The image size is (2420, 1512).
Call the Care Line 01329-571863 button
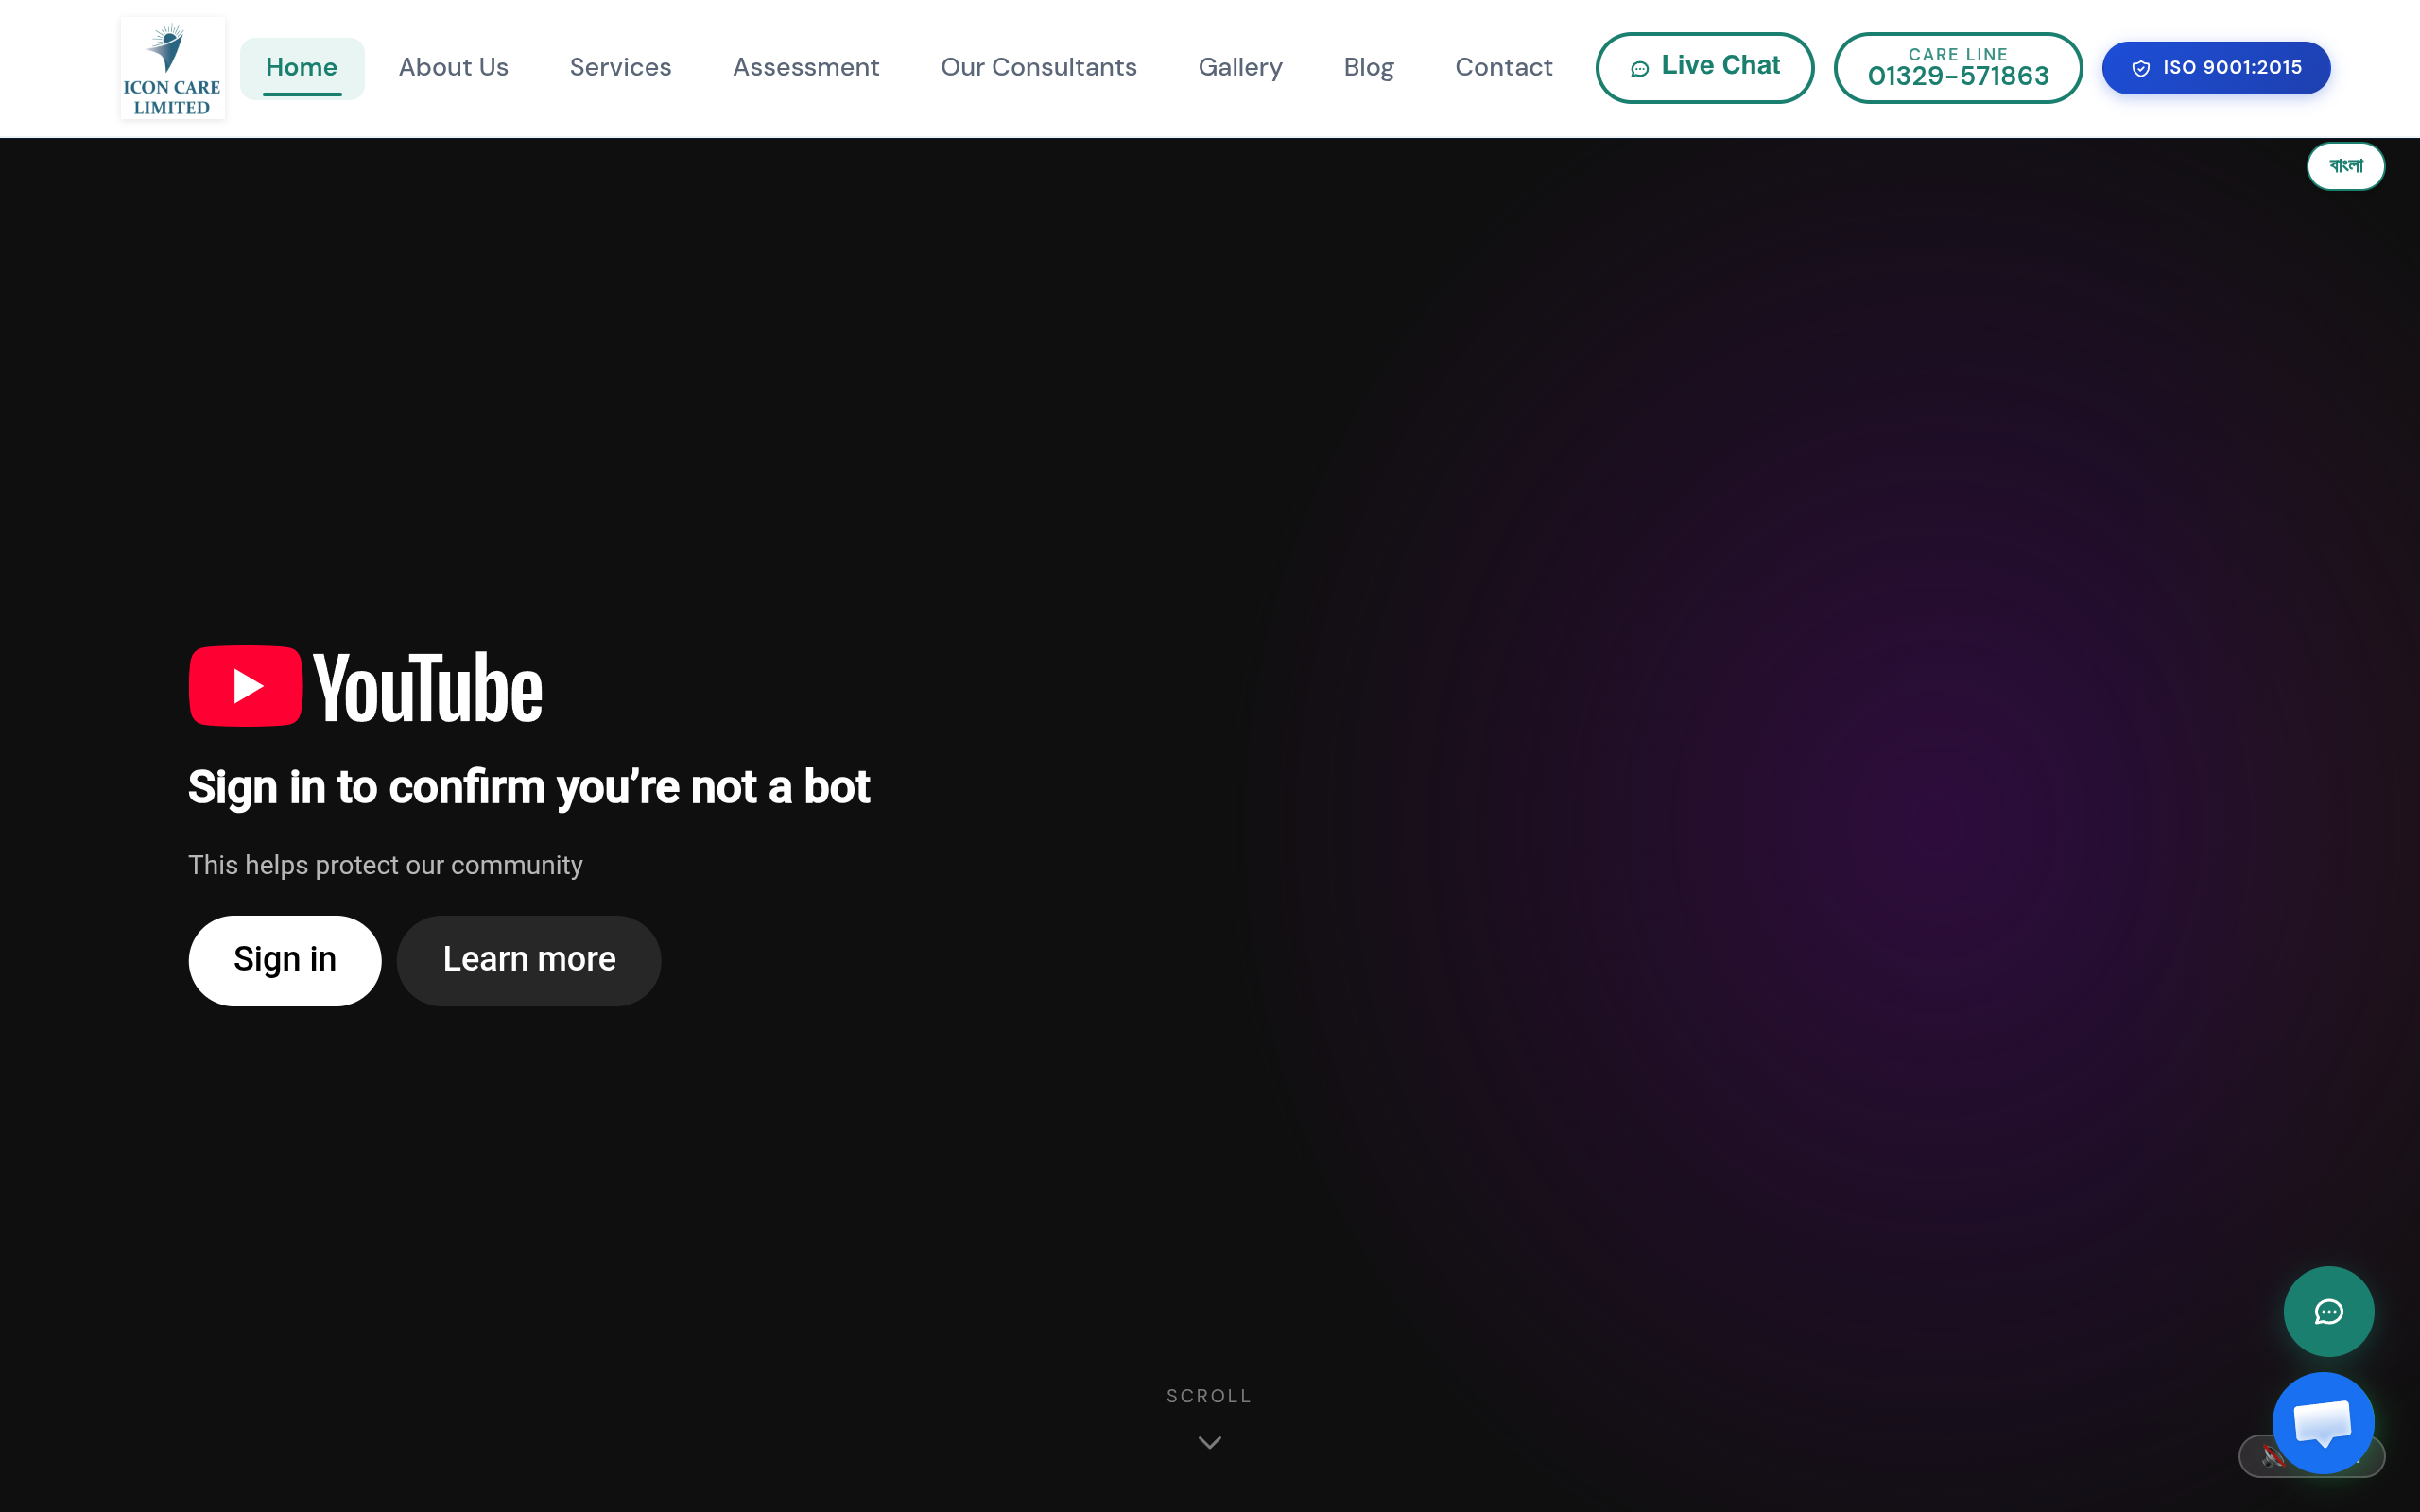[1958, 68]
